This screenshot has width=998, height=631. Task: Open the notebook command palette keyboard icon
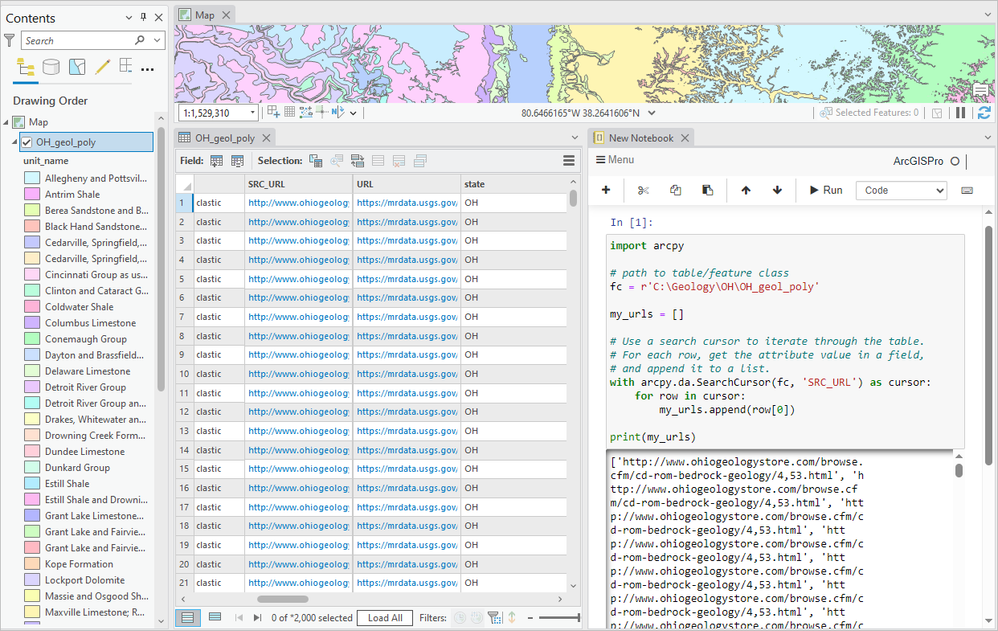pyautogui.click(x=967, y=190)
